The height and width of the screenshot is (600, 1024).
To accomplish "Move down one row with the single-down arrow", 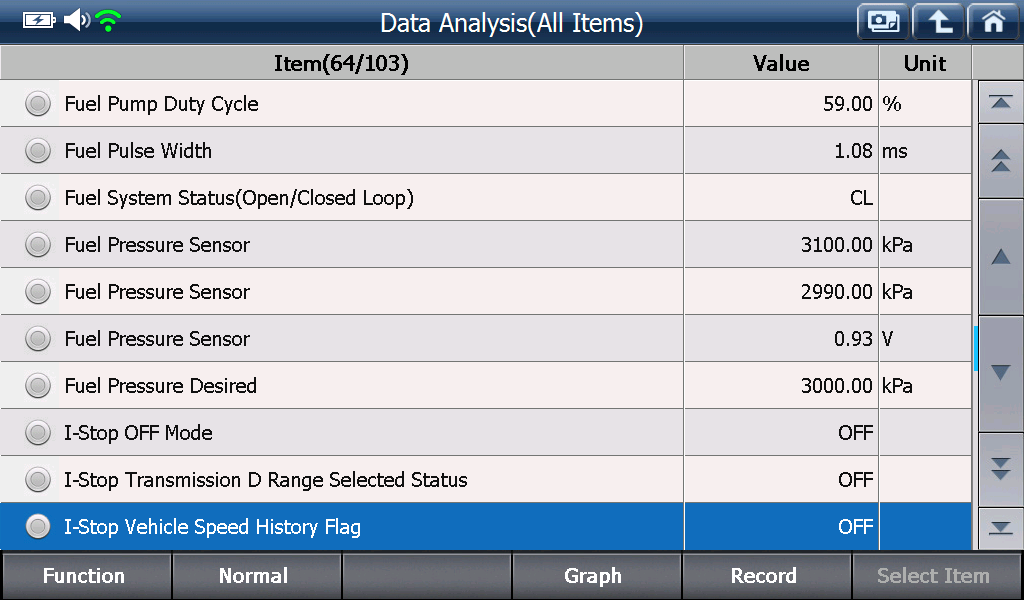I will (x=1000, y=373).
